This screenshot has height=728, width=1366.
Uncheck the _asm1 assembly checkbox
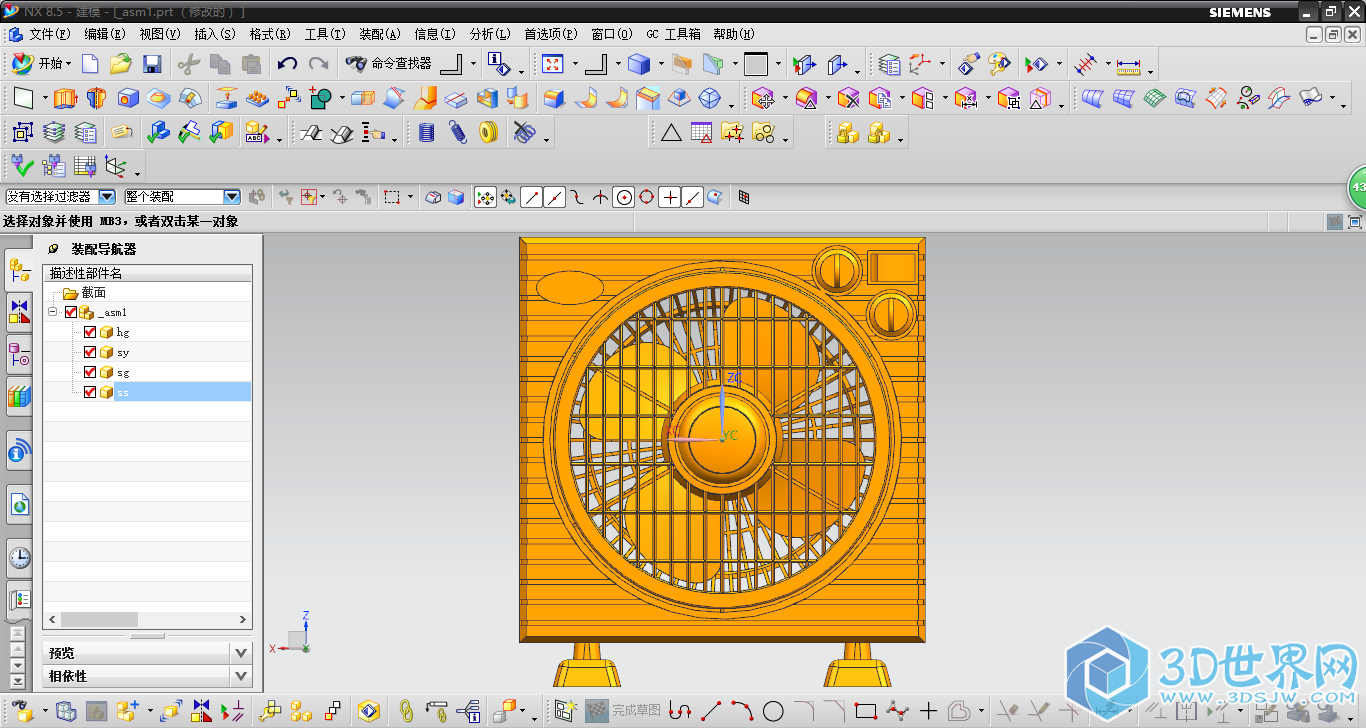pyautogui.click(x=70, y=313)
